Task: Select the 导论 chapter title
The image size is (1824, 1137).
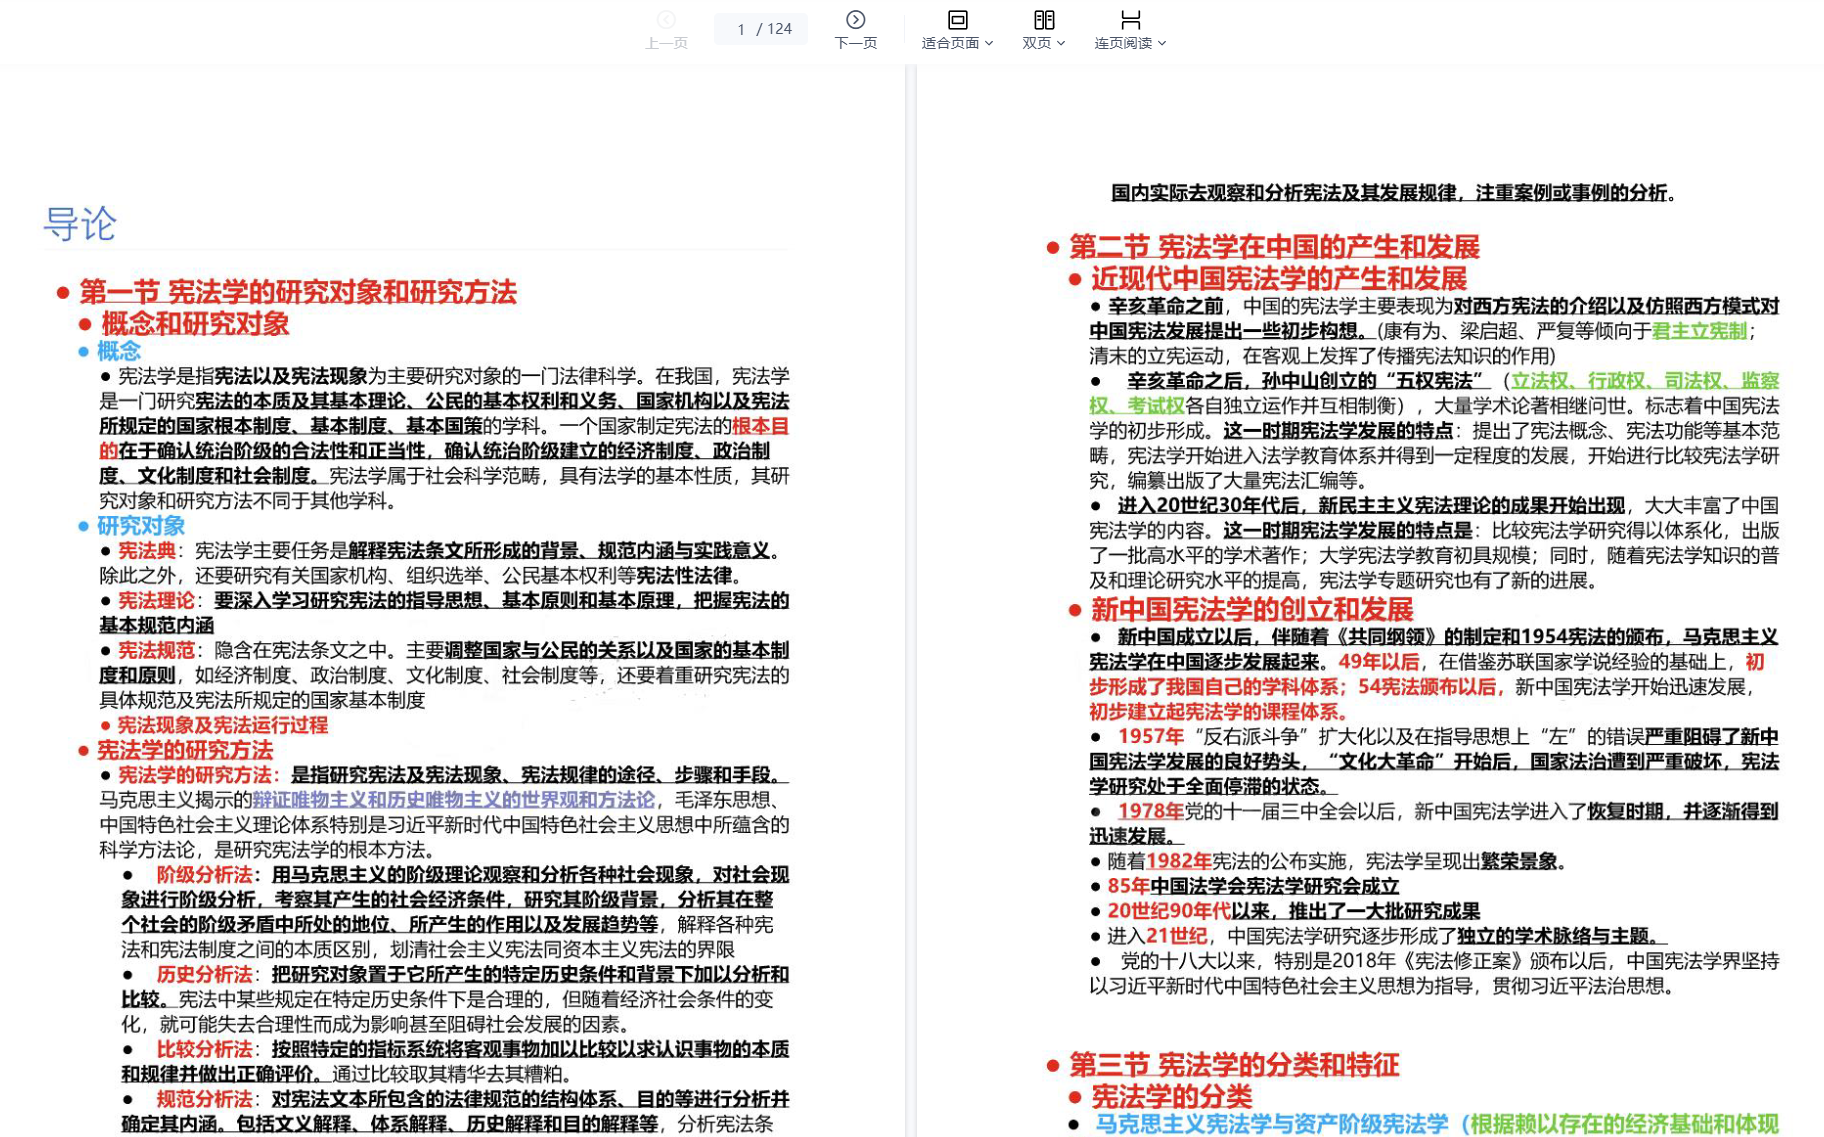Action: pos(80,224)
